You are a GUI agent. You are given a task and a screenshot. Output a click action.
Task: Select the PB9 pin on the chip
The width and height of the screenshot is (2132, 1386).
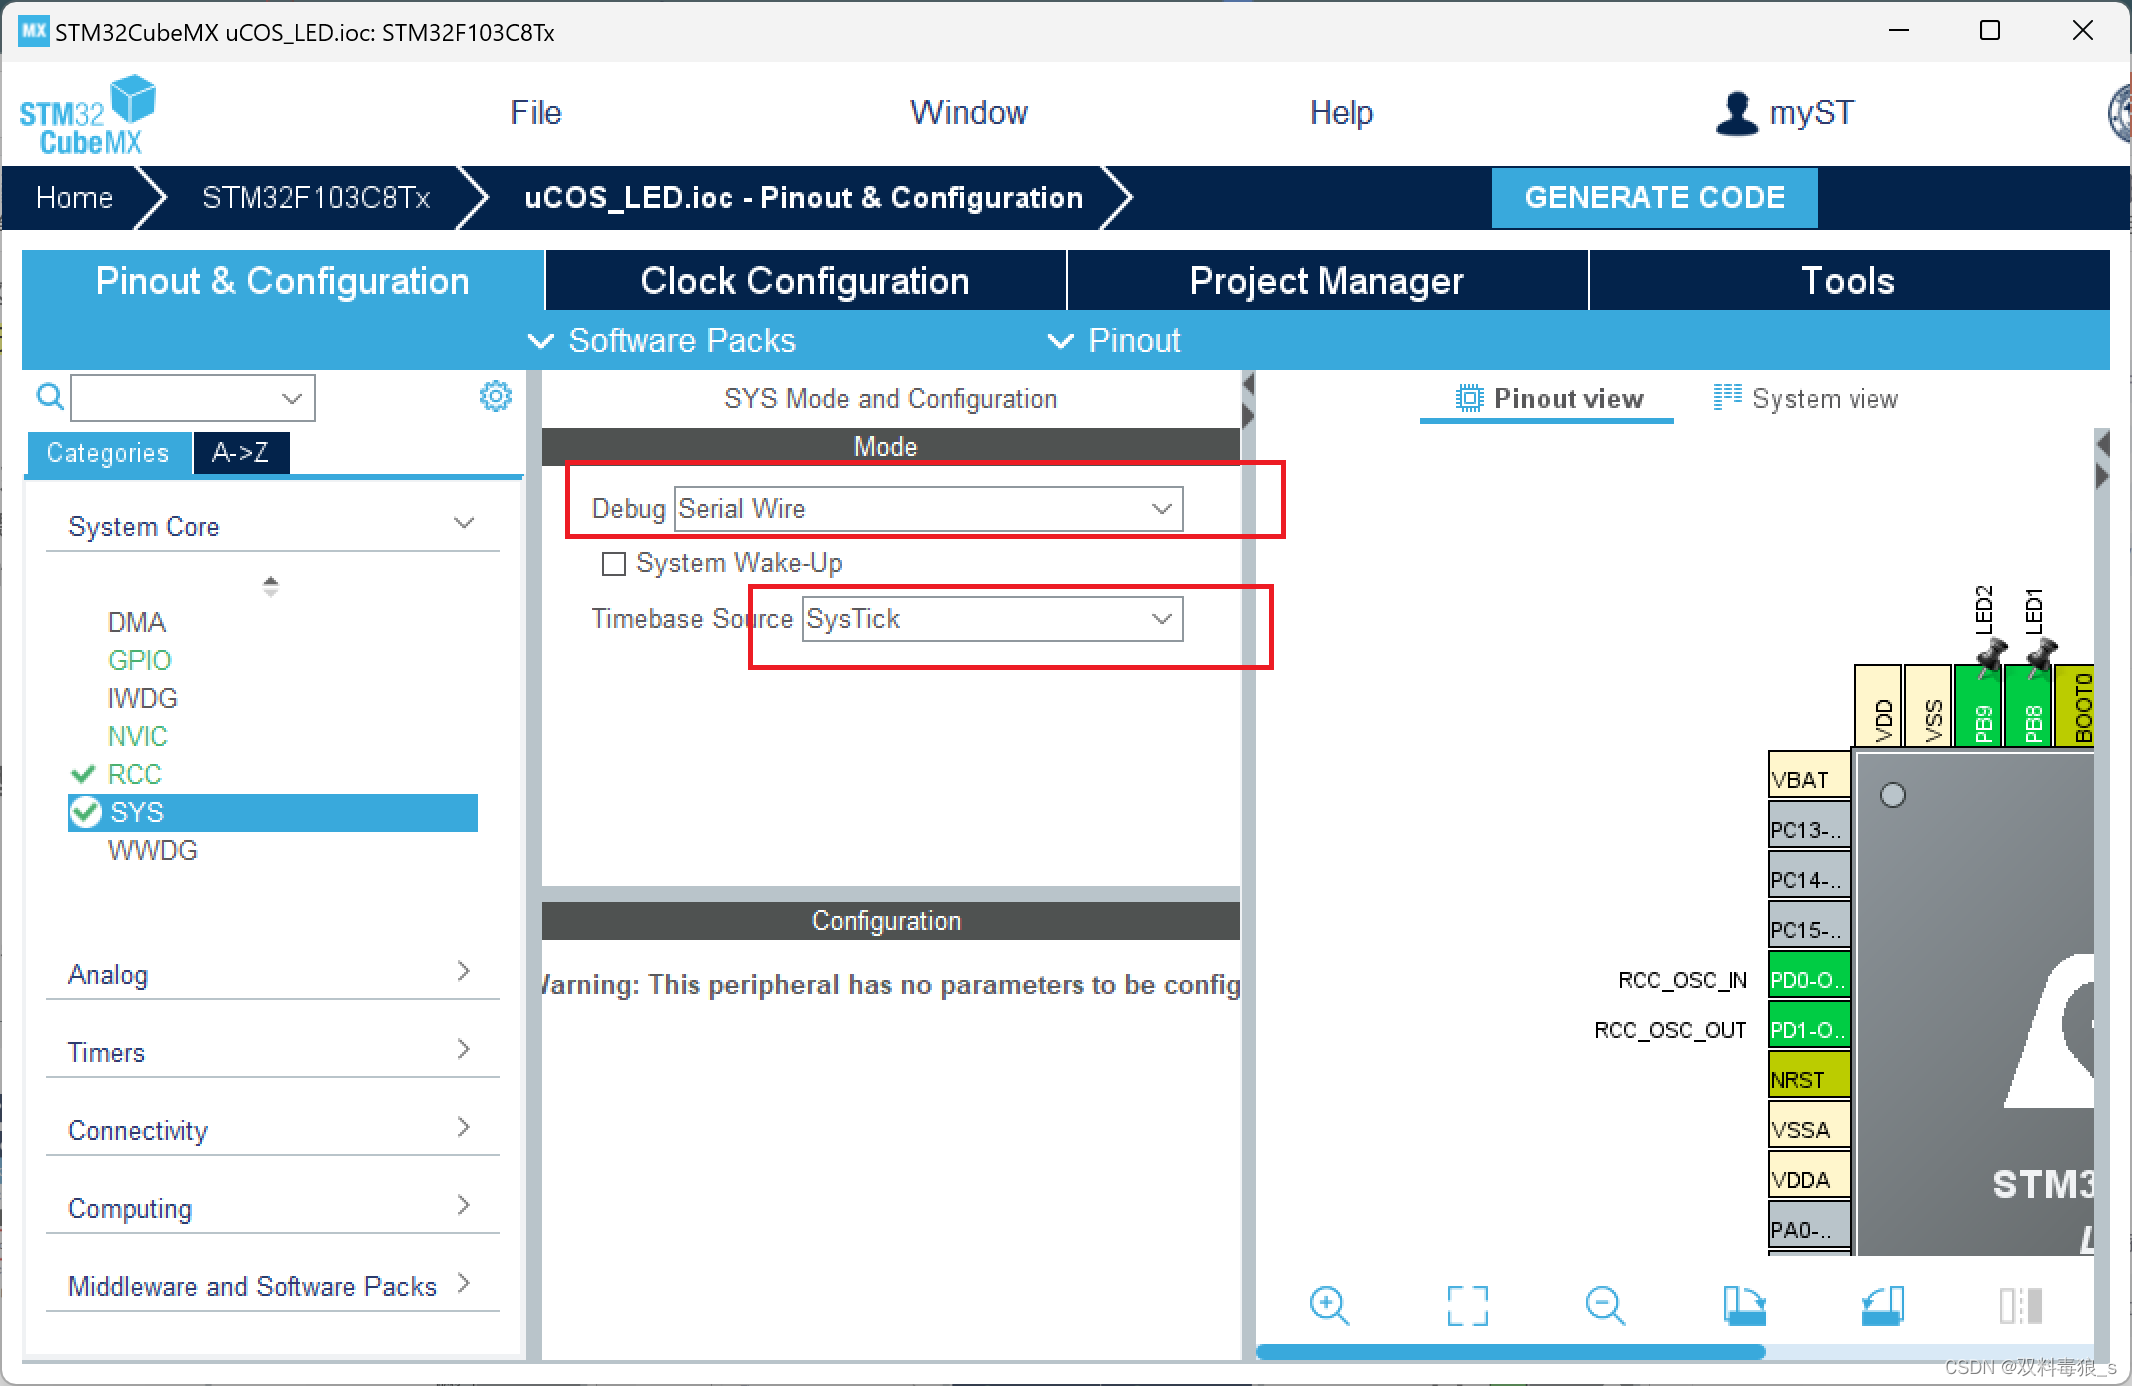tap(1978, 705)
